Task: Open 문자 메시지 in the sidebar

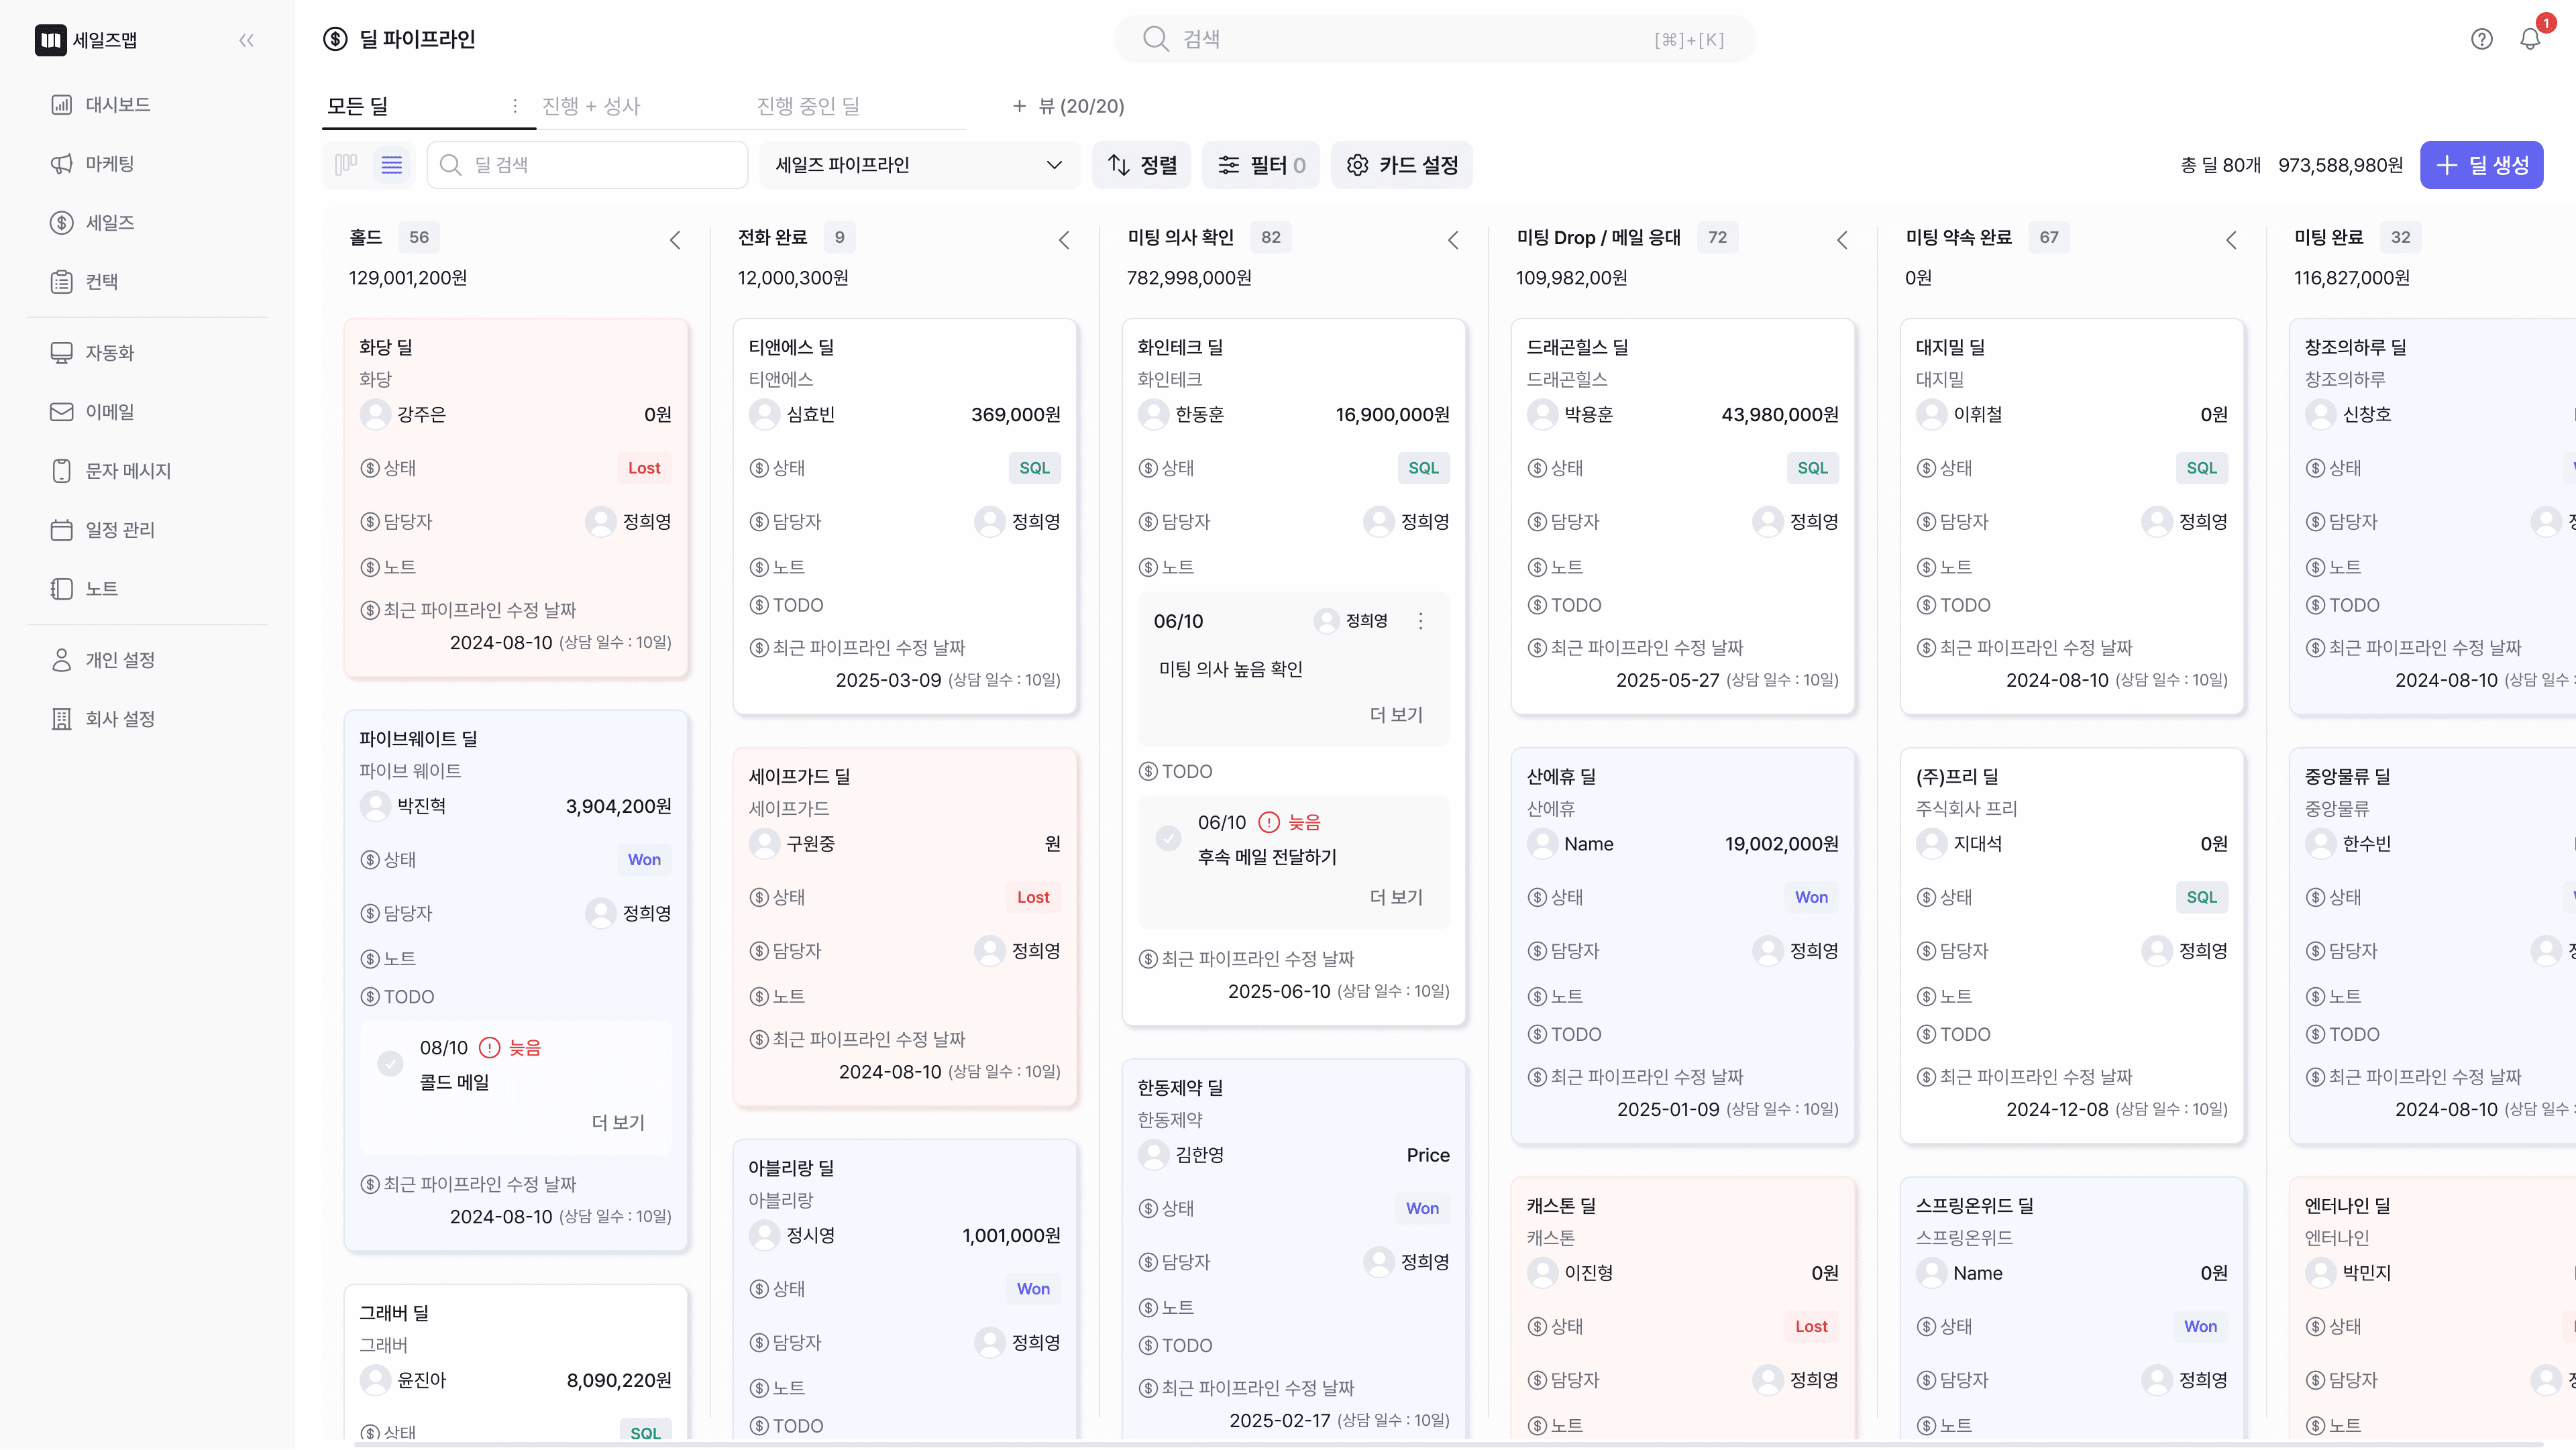Action: coord(110,470)
